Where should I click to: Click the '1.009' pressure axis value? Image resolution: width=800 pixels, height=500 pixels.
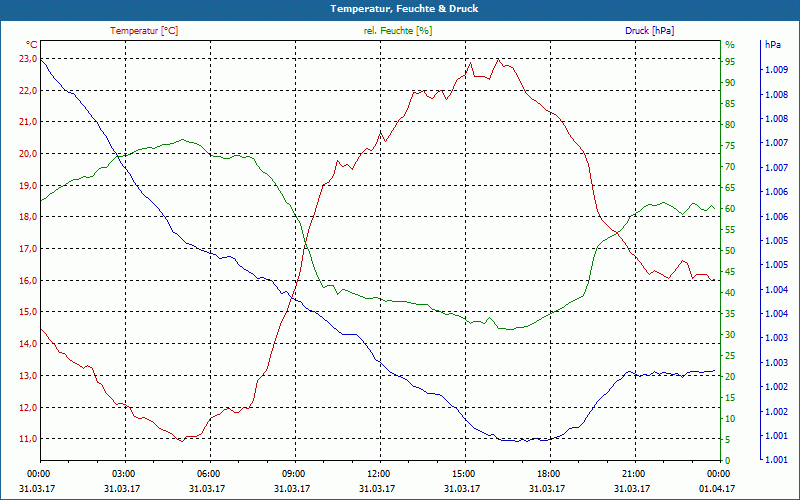point(777,70)
